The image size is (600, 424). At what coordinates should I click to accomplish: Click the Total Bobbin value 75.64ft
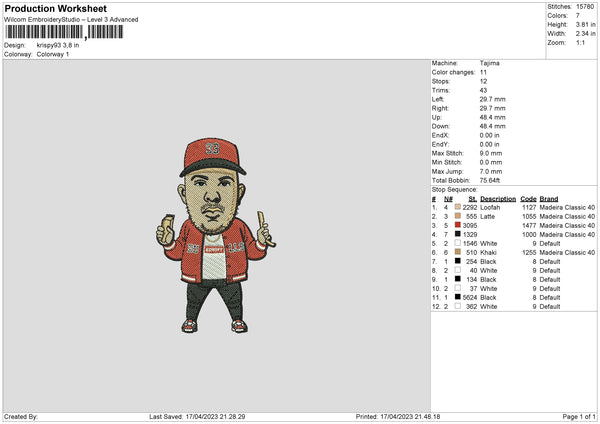coord(490,180)
